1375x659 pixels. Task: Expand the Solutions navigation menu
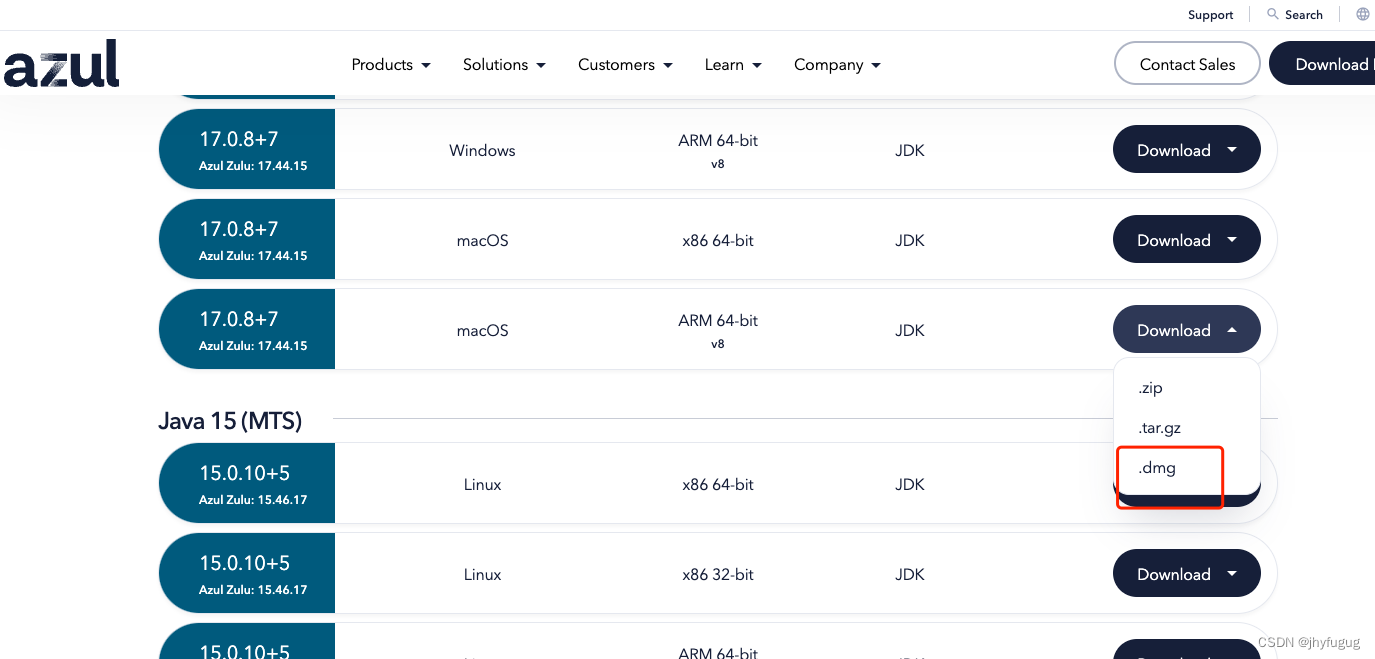point(504,64)
